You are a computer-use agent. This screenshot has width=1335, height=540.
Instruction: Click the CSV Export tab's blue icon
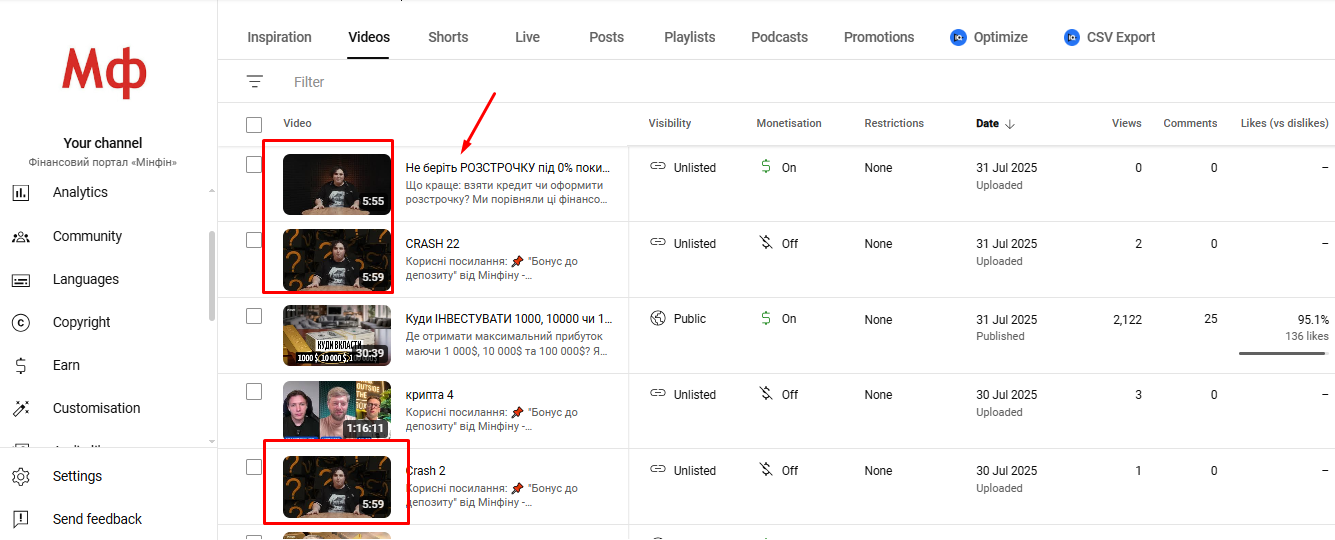[1072, 37]
